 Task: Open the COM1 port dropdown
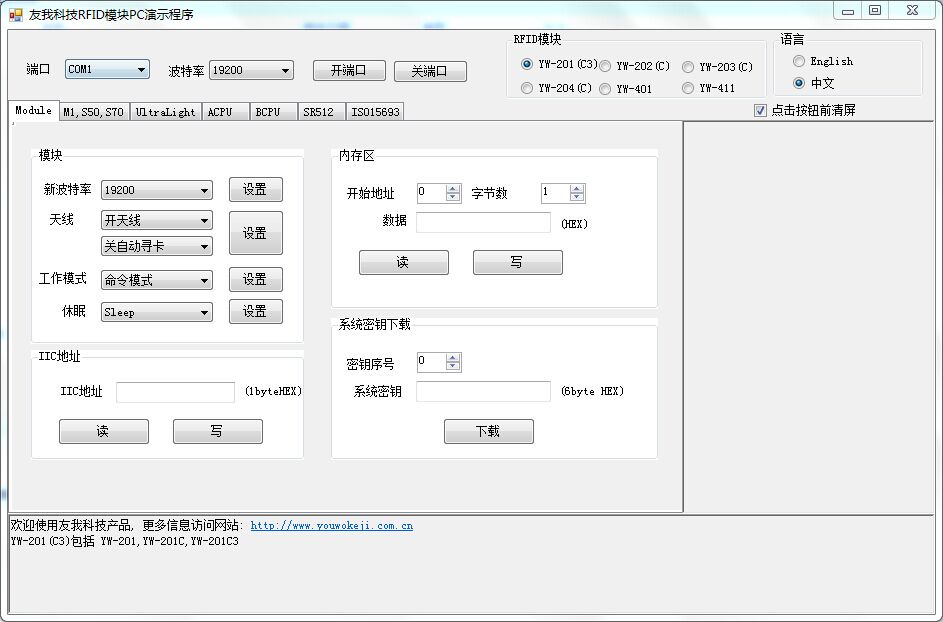pyautogui.click(x=107, y=70)
